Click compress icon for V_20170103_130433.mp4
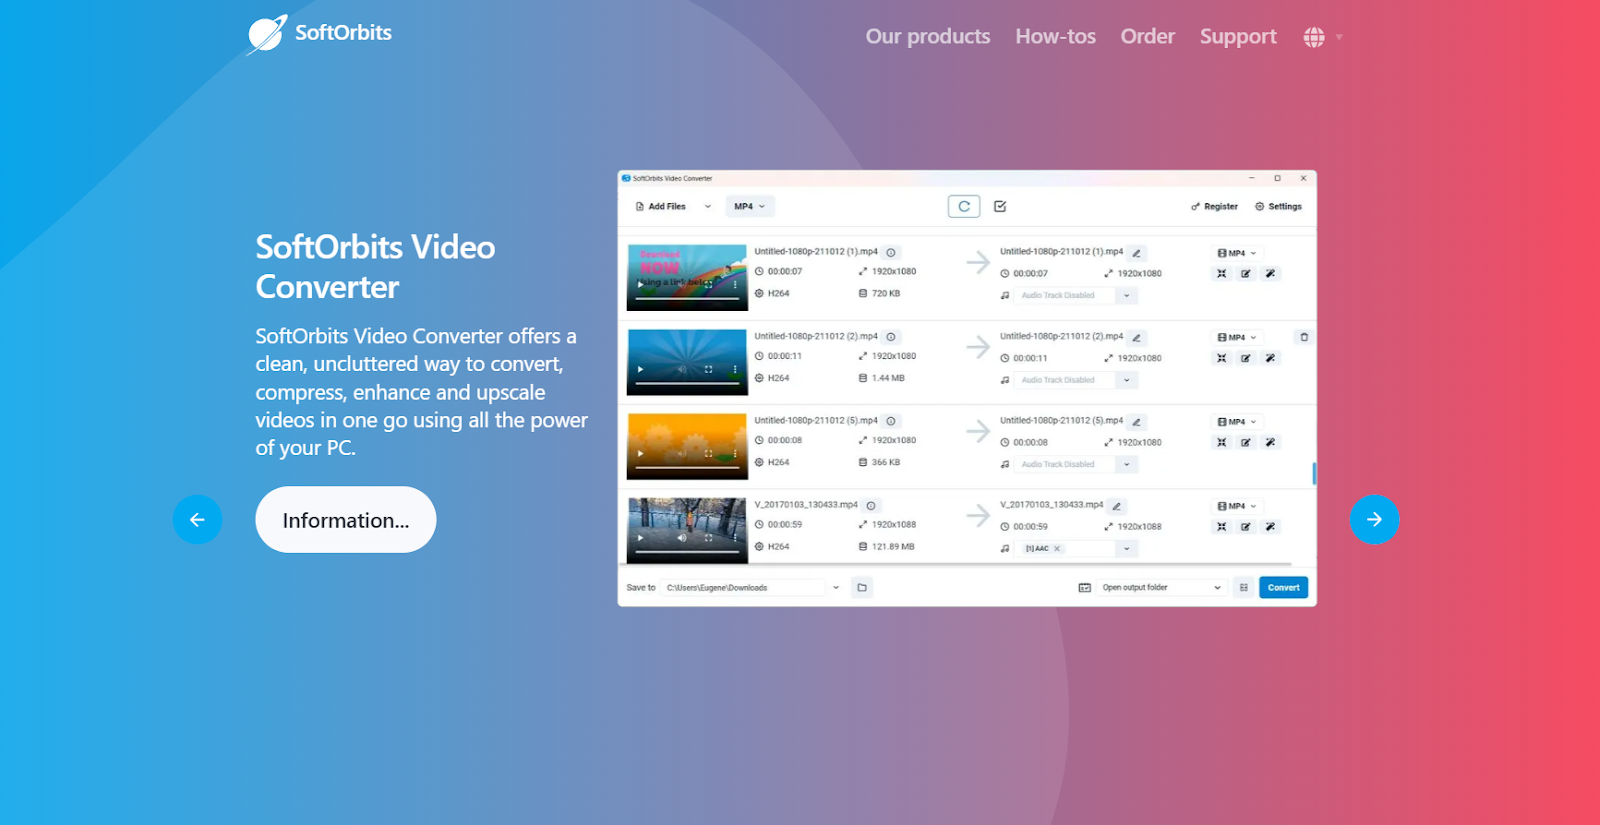Image resolution: width=1600 pixels, height=825 pixels. click(1222, 527)
